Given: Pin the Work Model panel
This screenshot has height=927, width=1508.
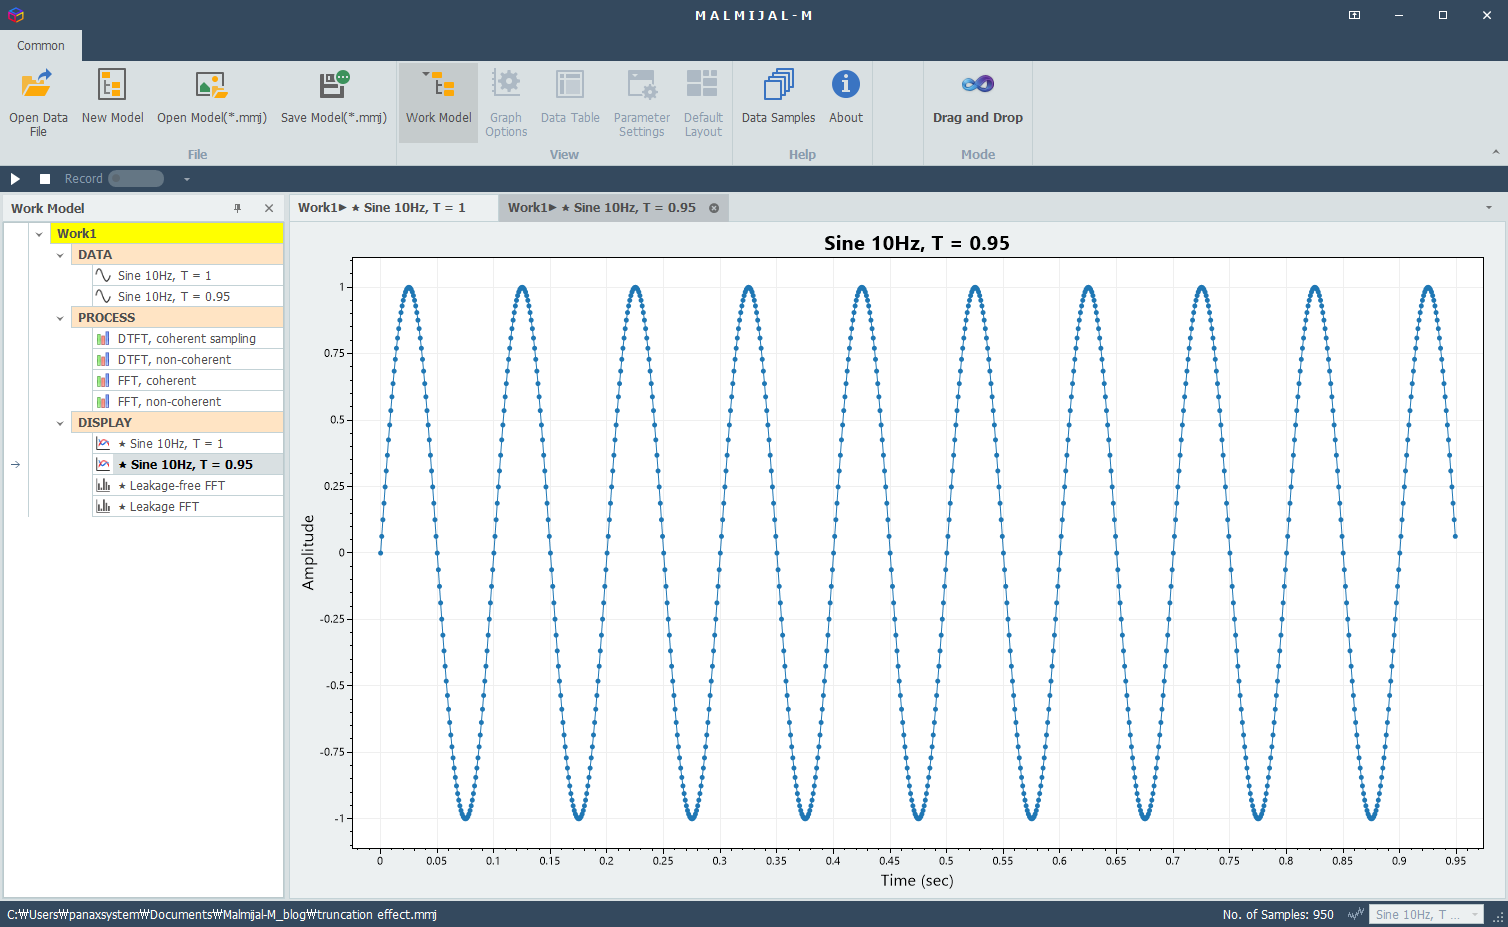Looking at the screenshot, I should point(238,208).
